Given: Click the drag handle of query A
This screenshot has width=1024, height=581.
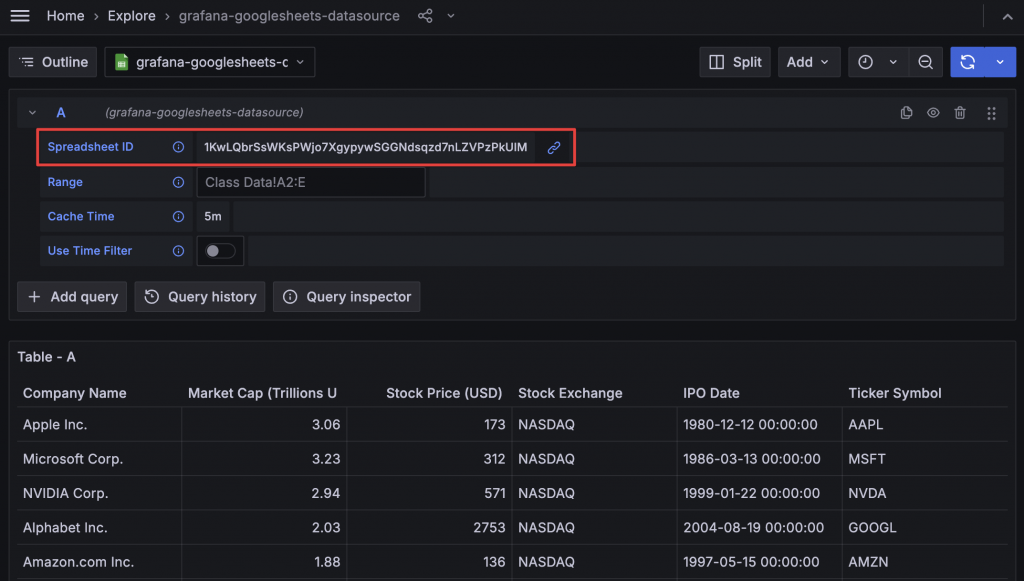Looking at the screenshot, I should pyautogui.click(x=991, y=113).
